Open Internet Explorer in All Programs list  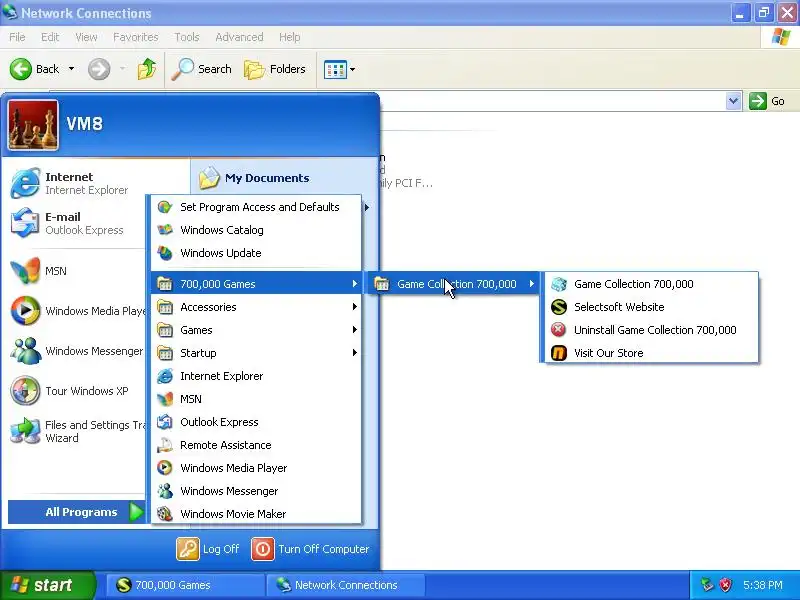coord(256,376)
